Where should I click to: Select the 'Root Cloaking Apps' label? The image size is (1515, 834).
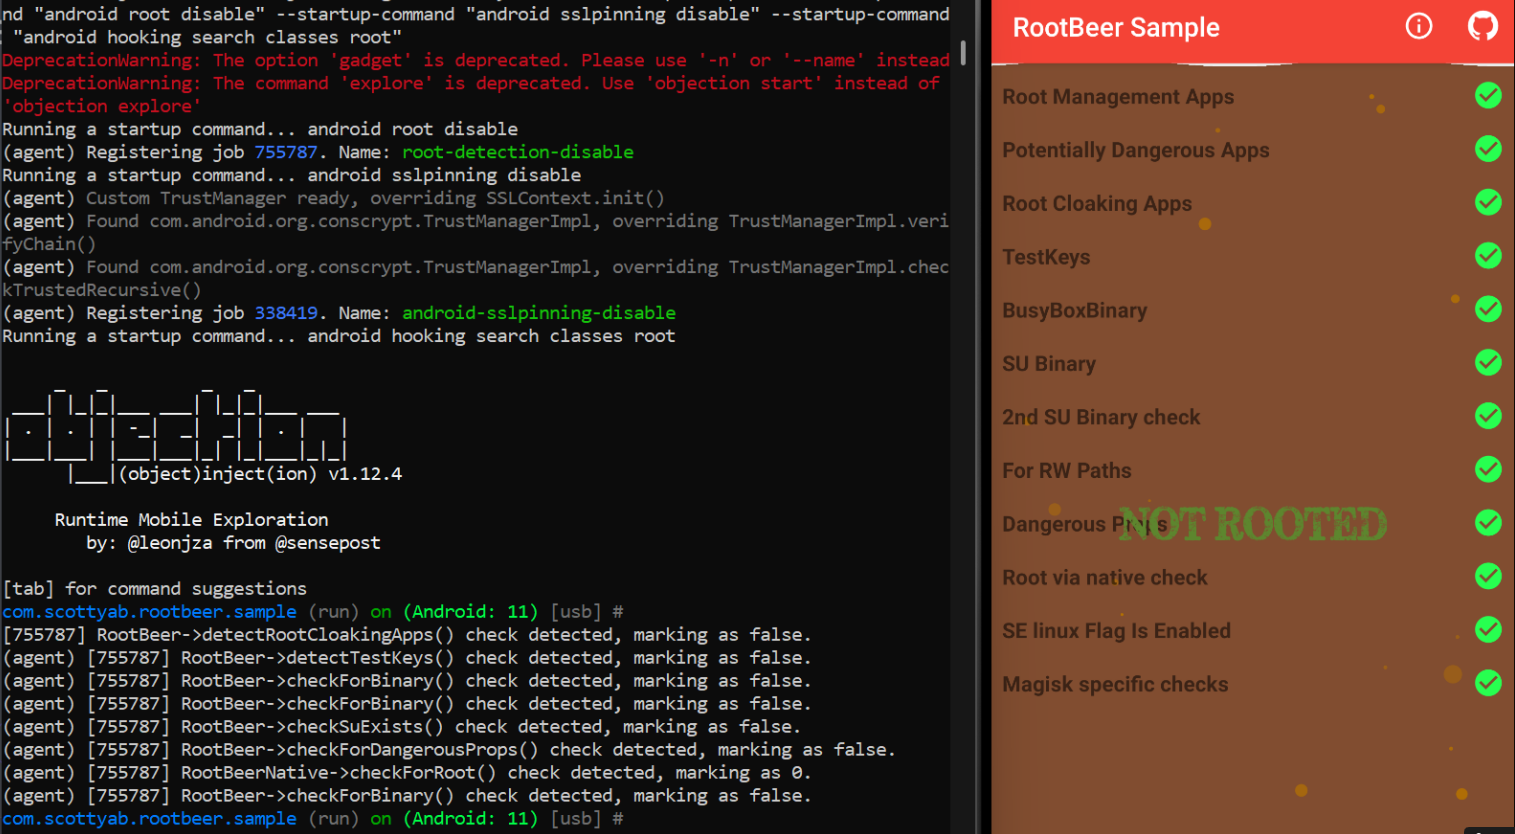1097,204
